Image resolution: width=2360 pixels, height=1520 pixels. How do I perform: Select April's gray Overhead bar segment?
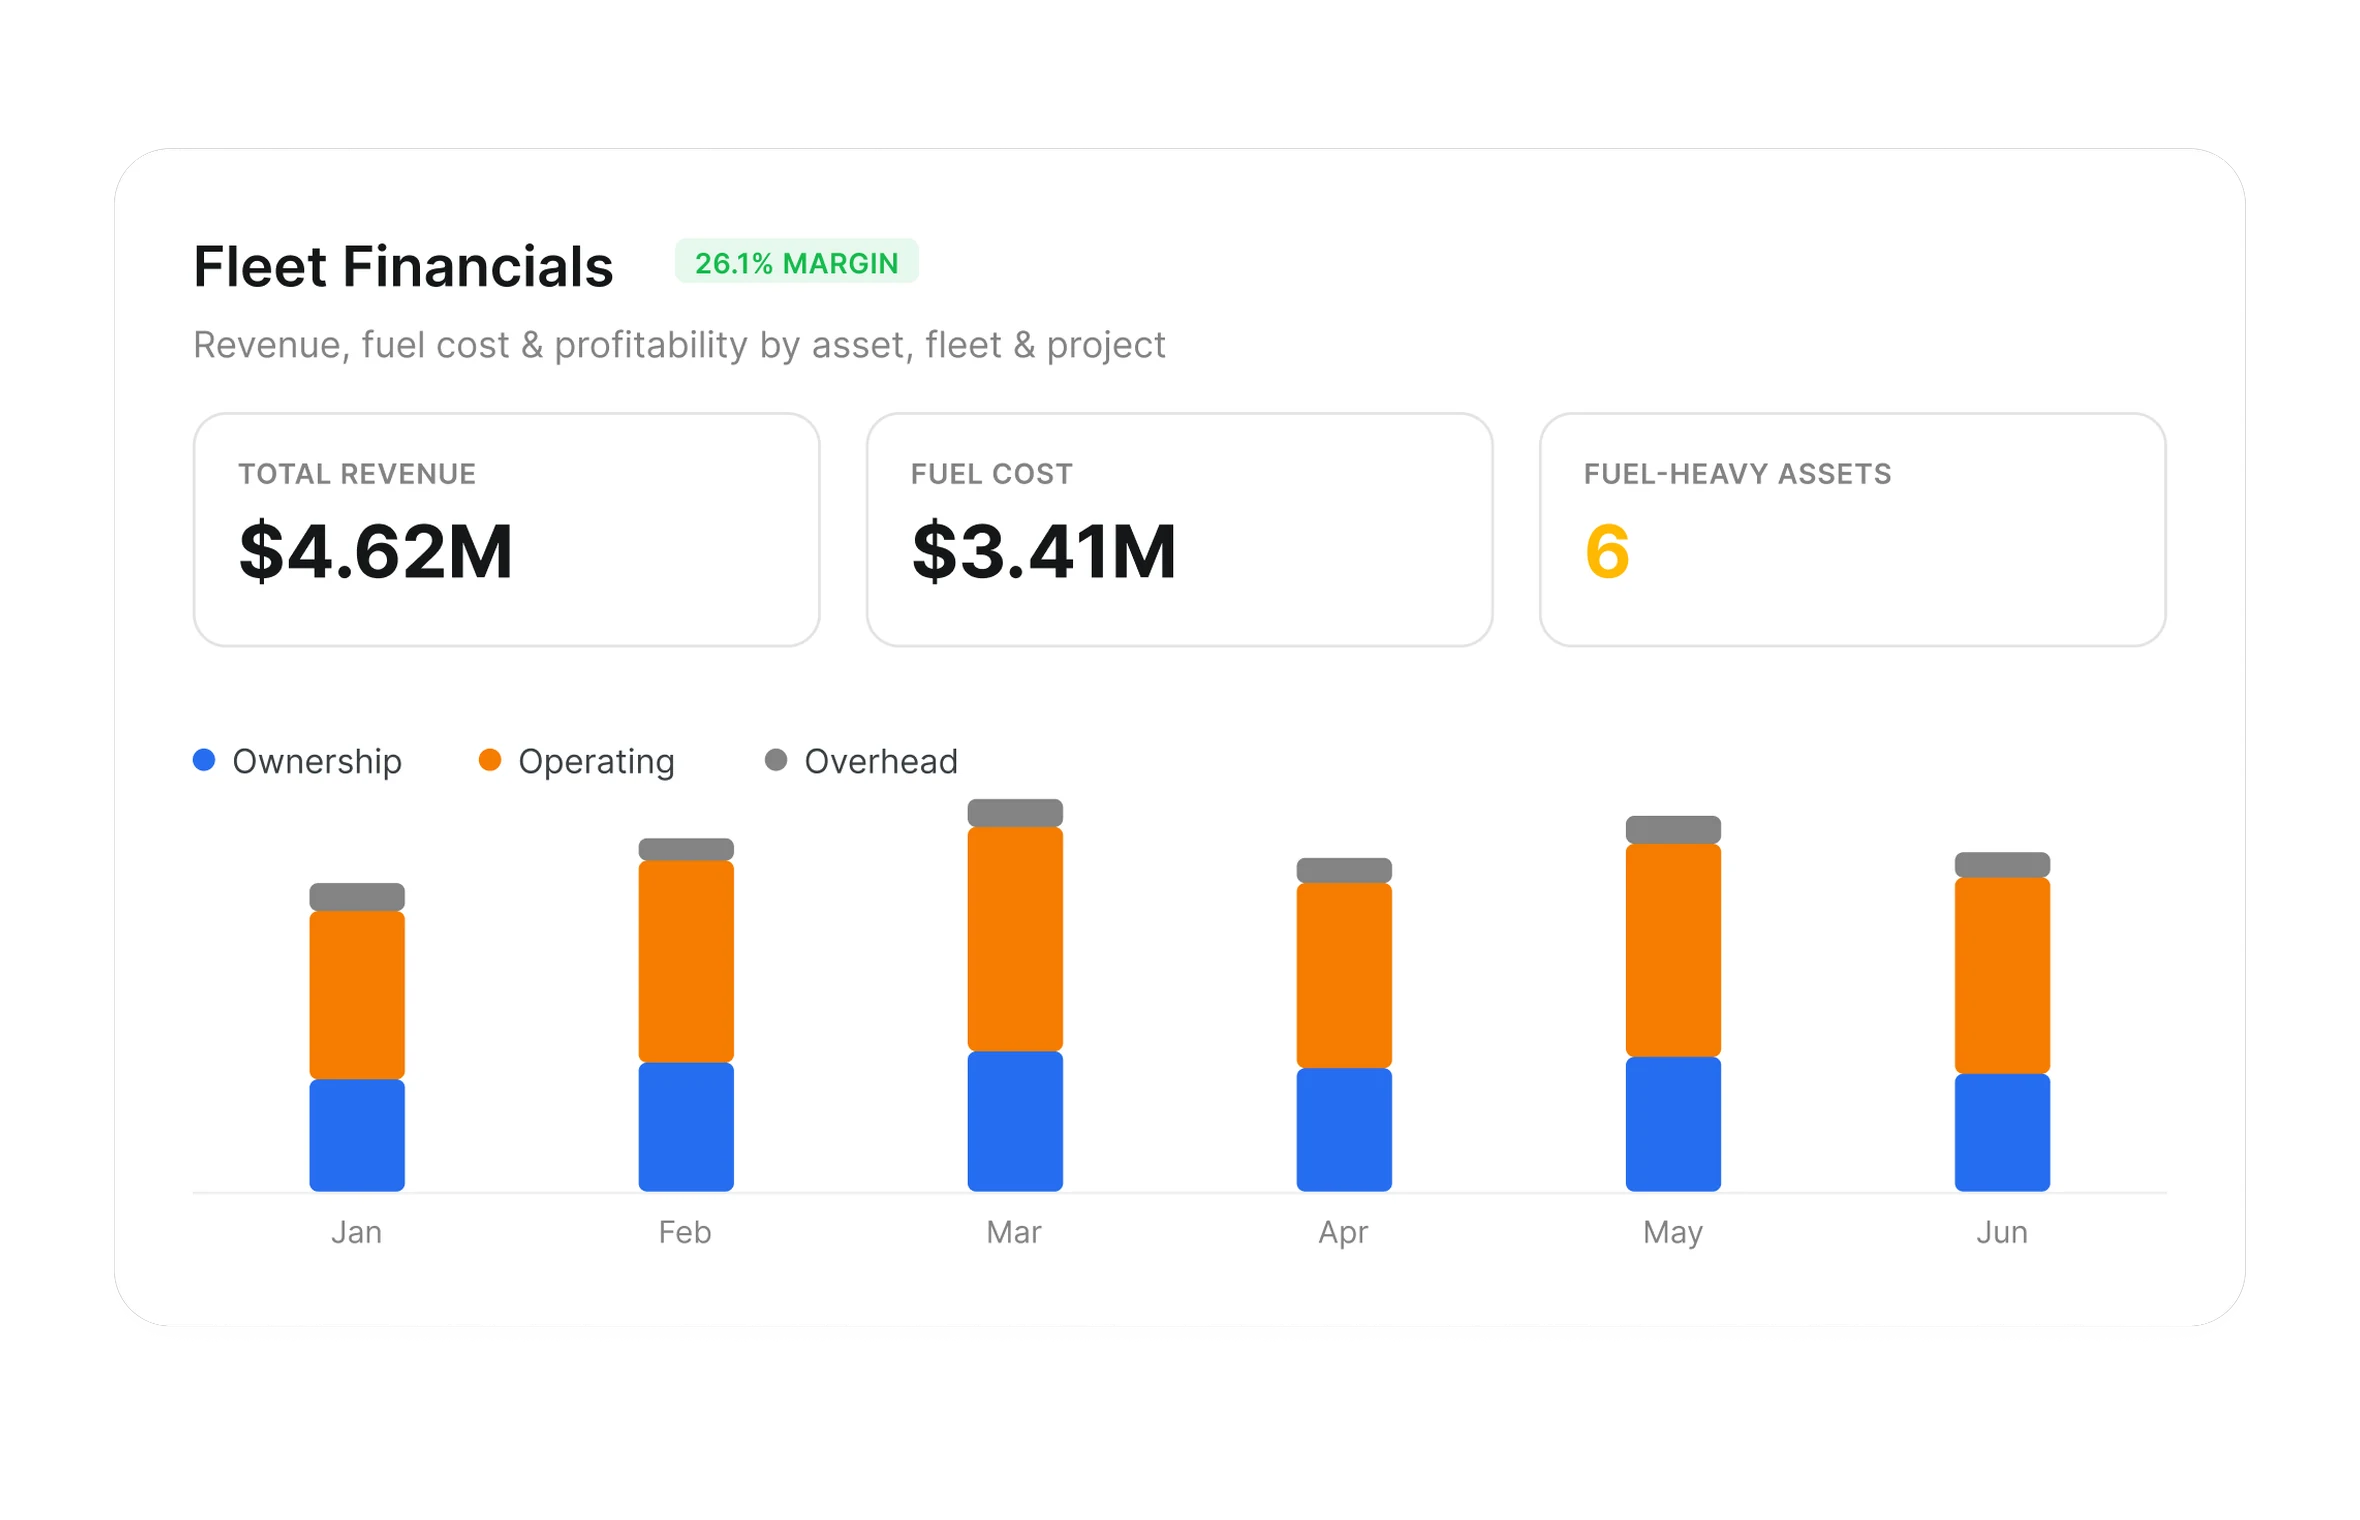[x=1344, y=869]
